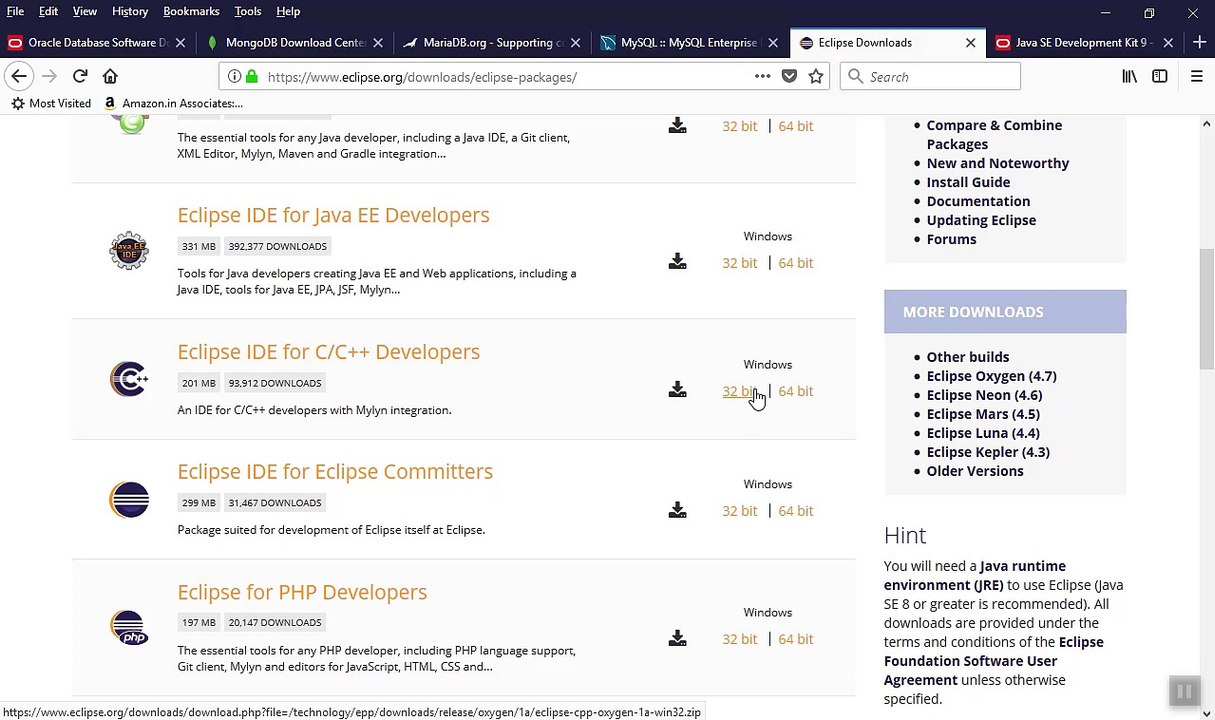Open Amazon.in Associates bookmark

tap(173, 103)
